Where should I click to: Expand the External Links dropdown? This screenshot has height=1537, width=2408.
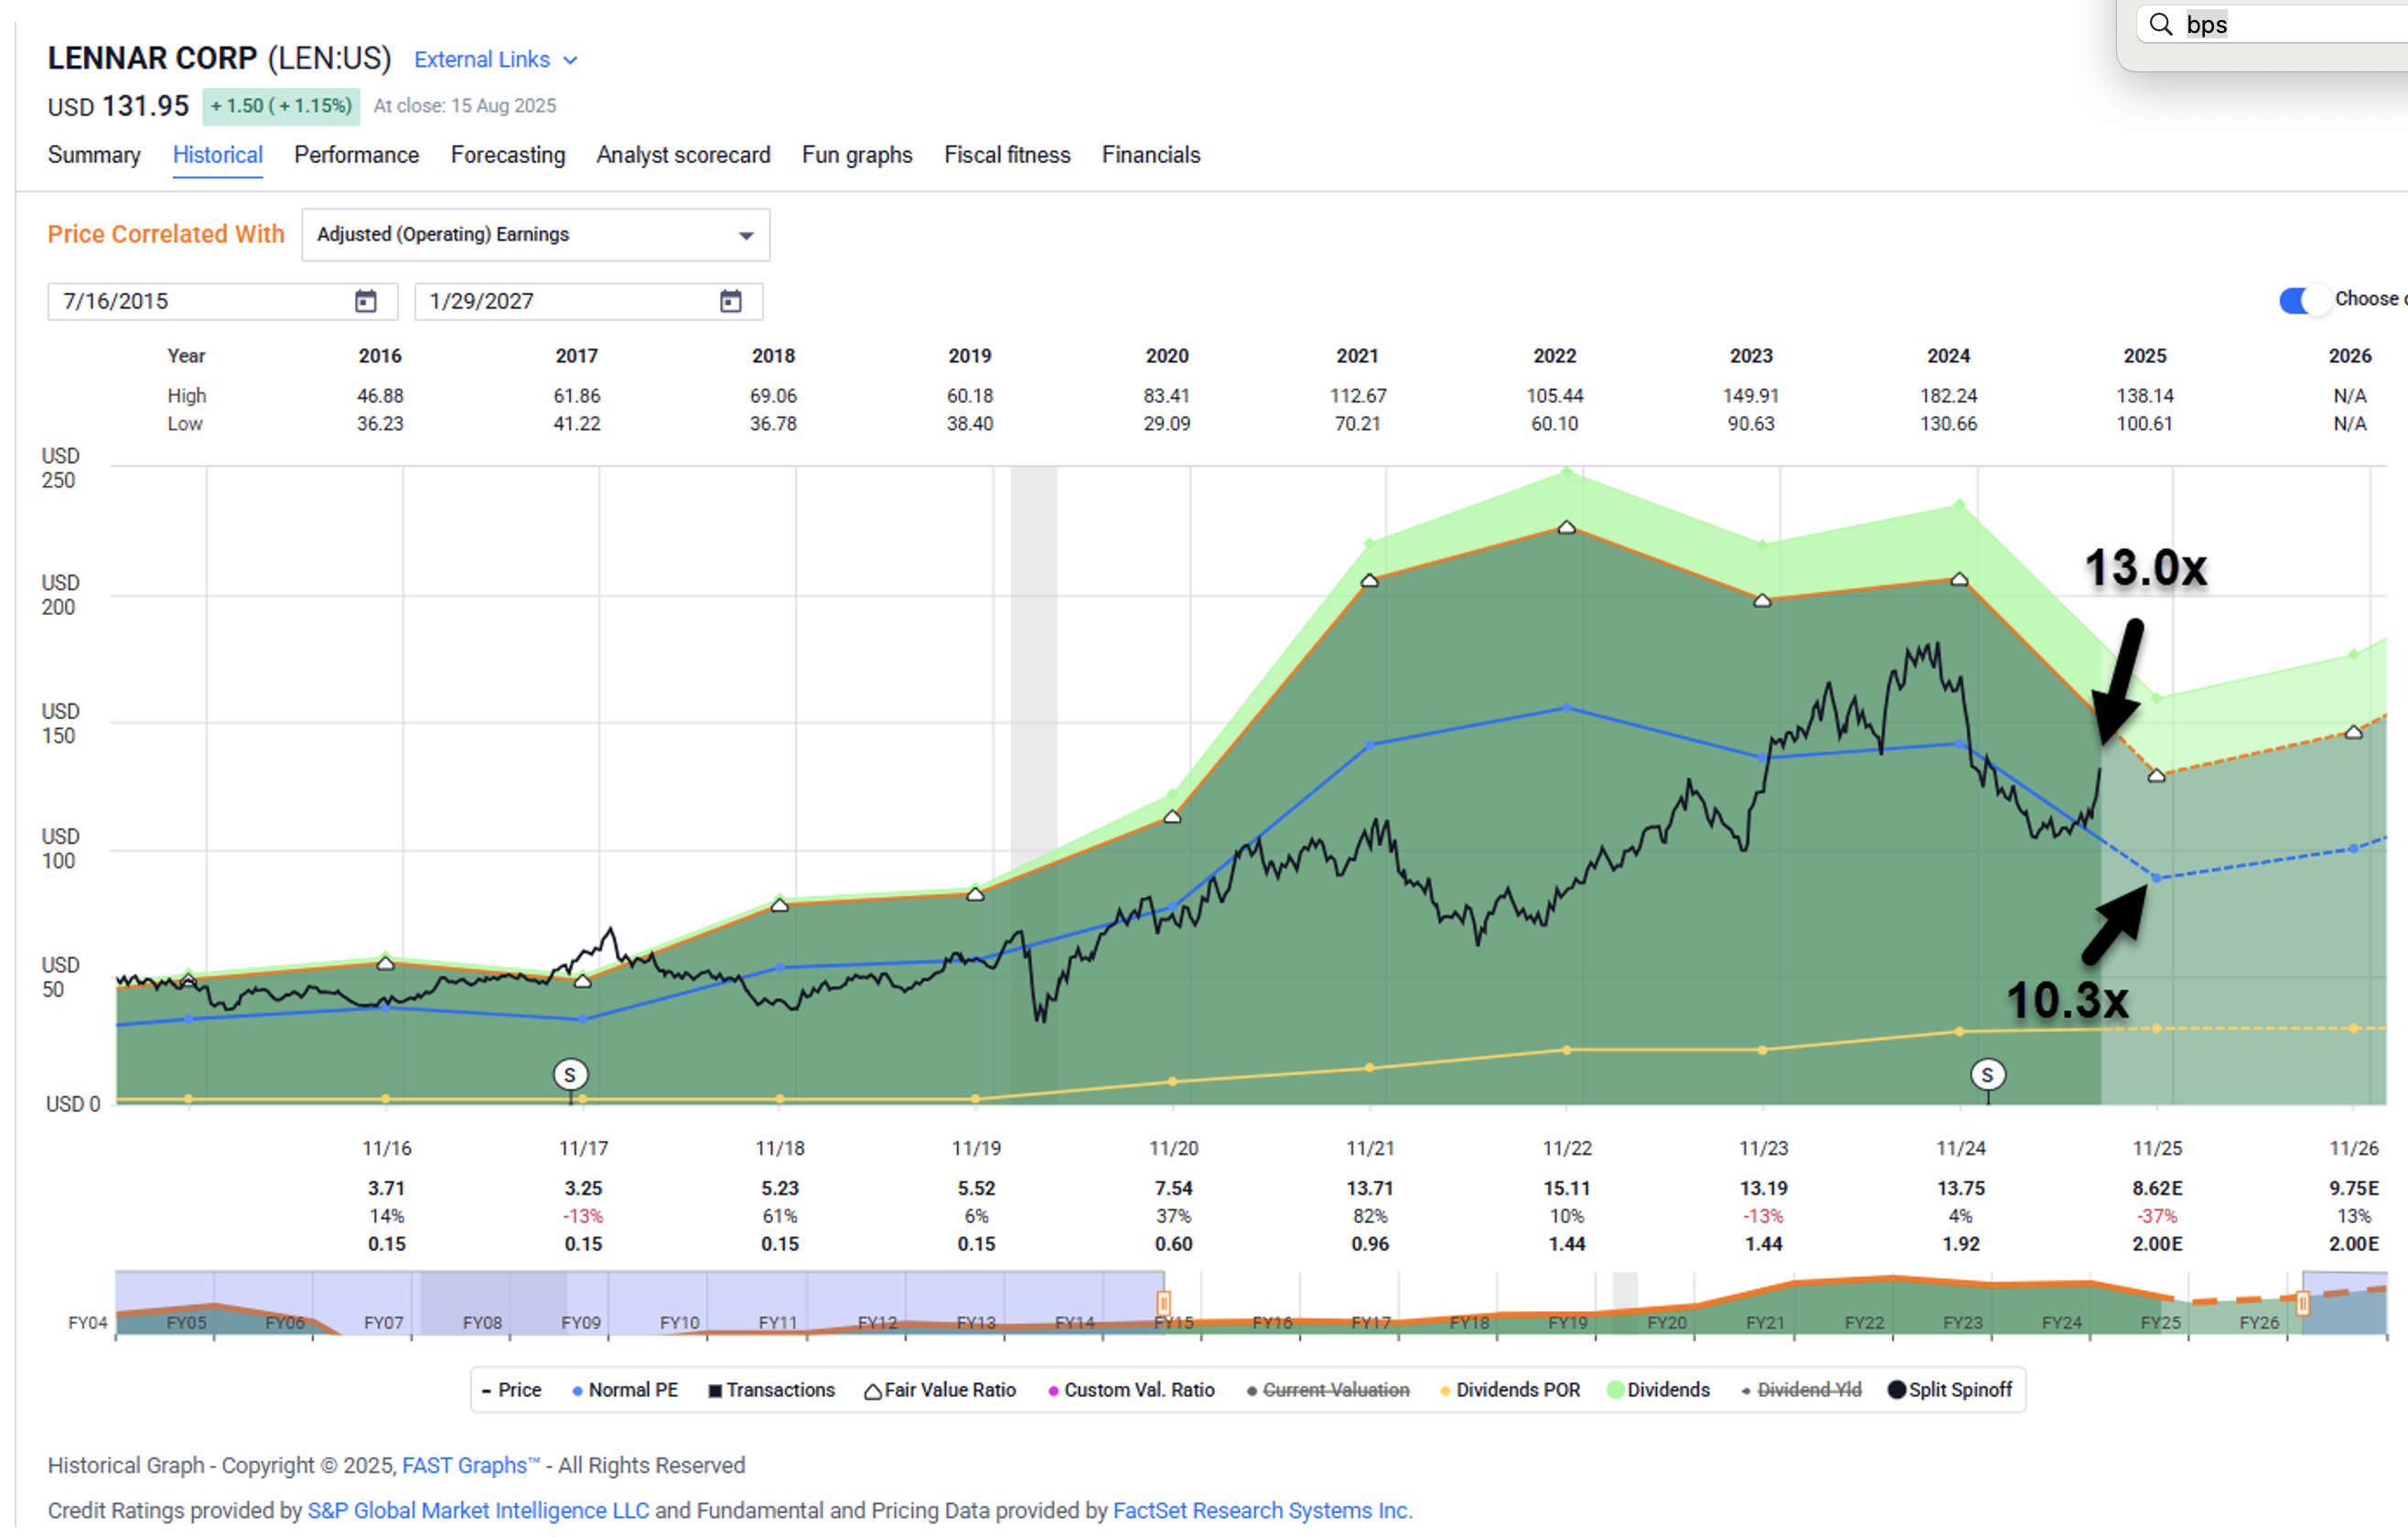(x=496, y=60)
